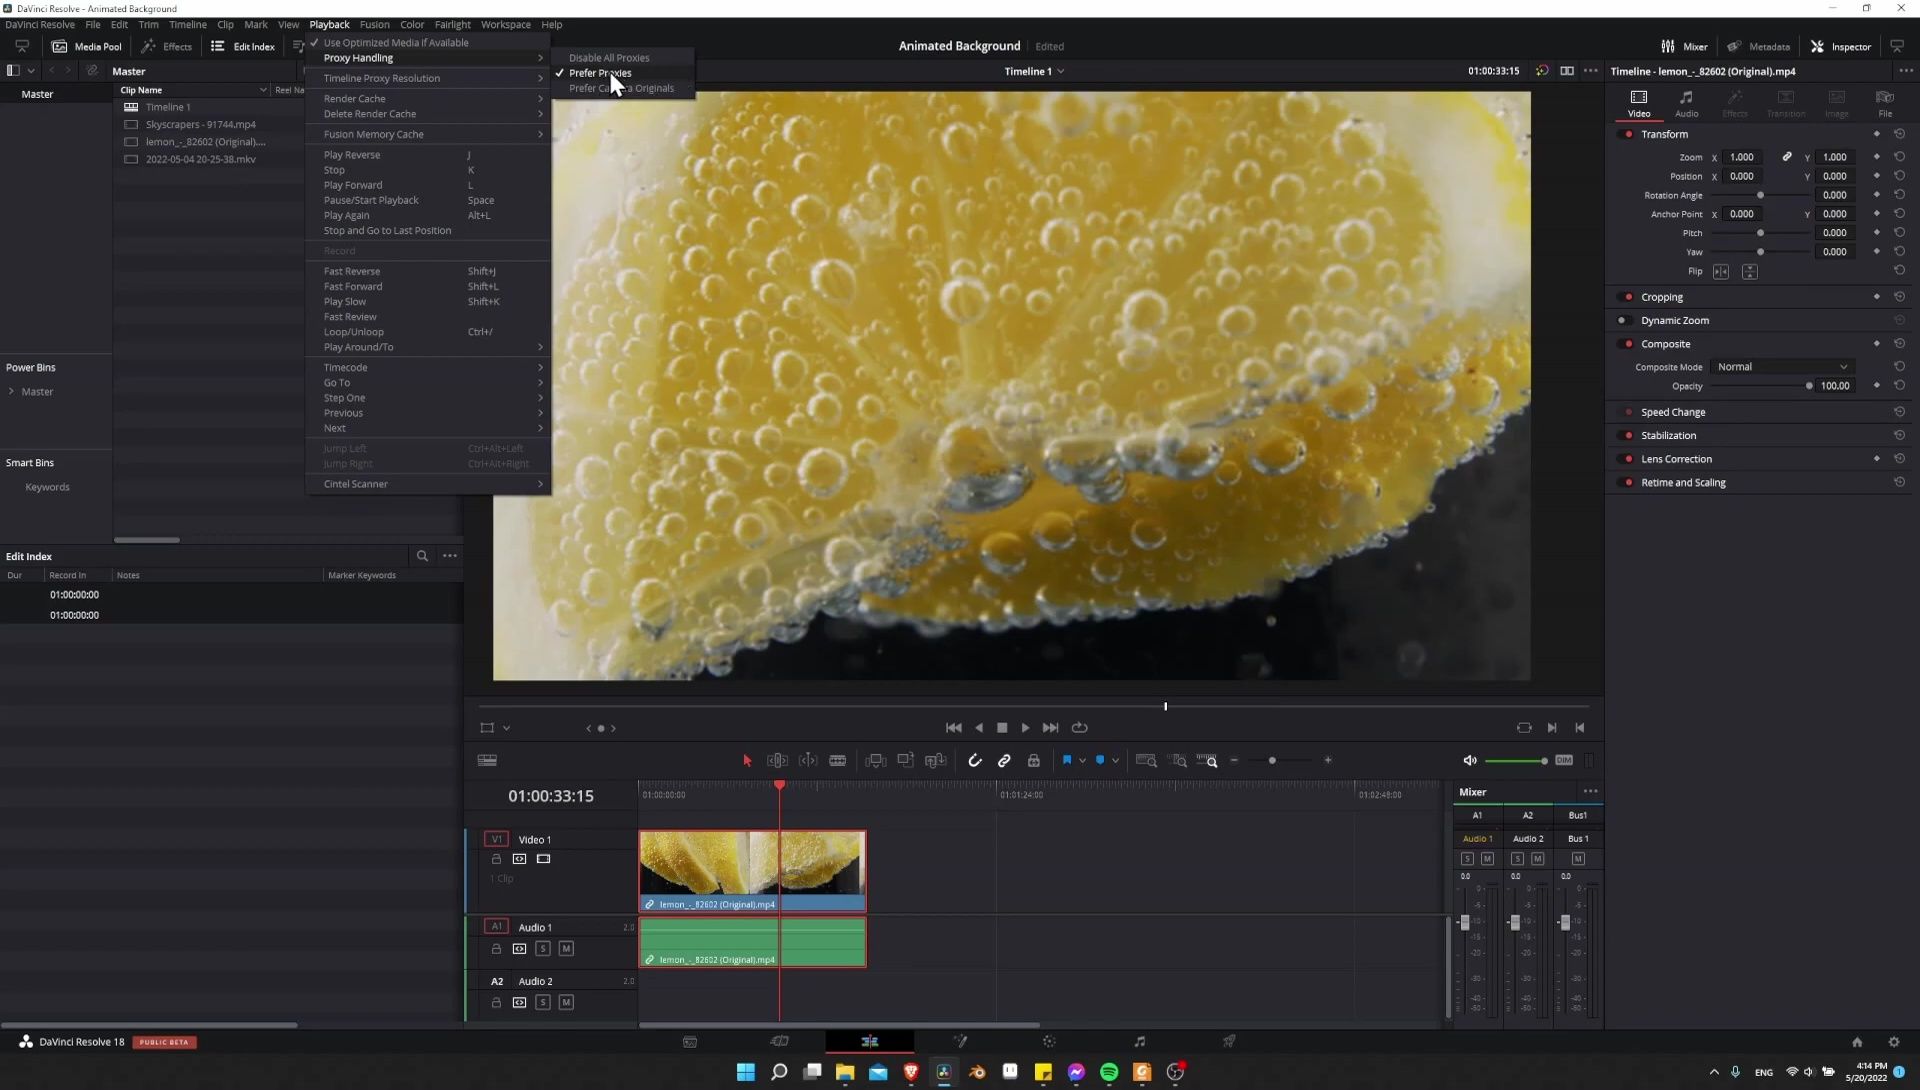This screenshot has width=1920, height=1090.
Task: Mute viewer audio using speaker icon
Action: 1469,760
